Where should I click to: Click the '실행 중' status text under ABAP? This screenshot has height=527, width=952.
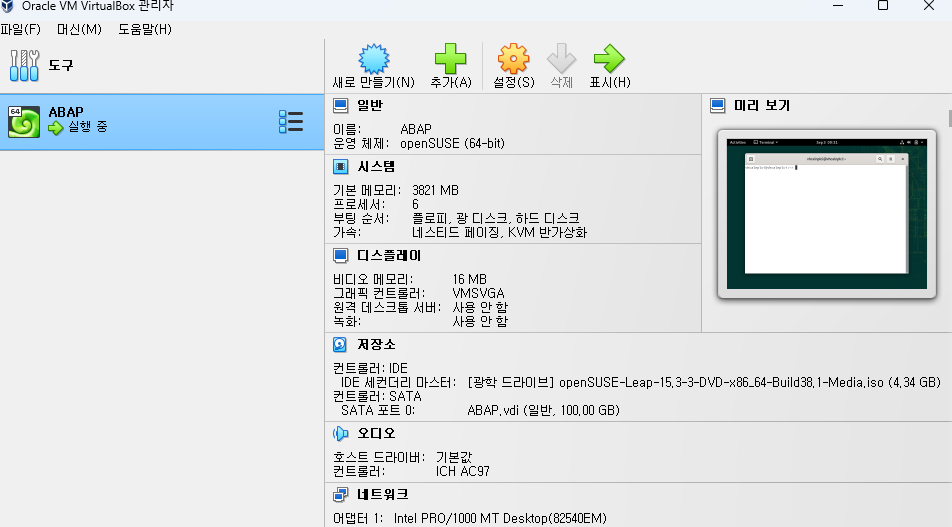tap(87, 127)
